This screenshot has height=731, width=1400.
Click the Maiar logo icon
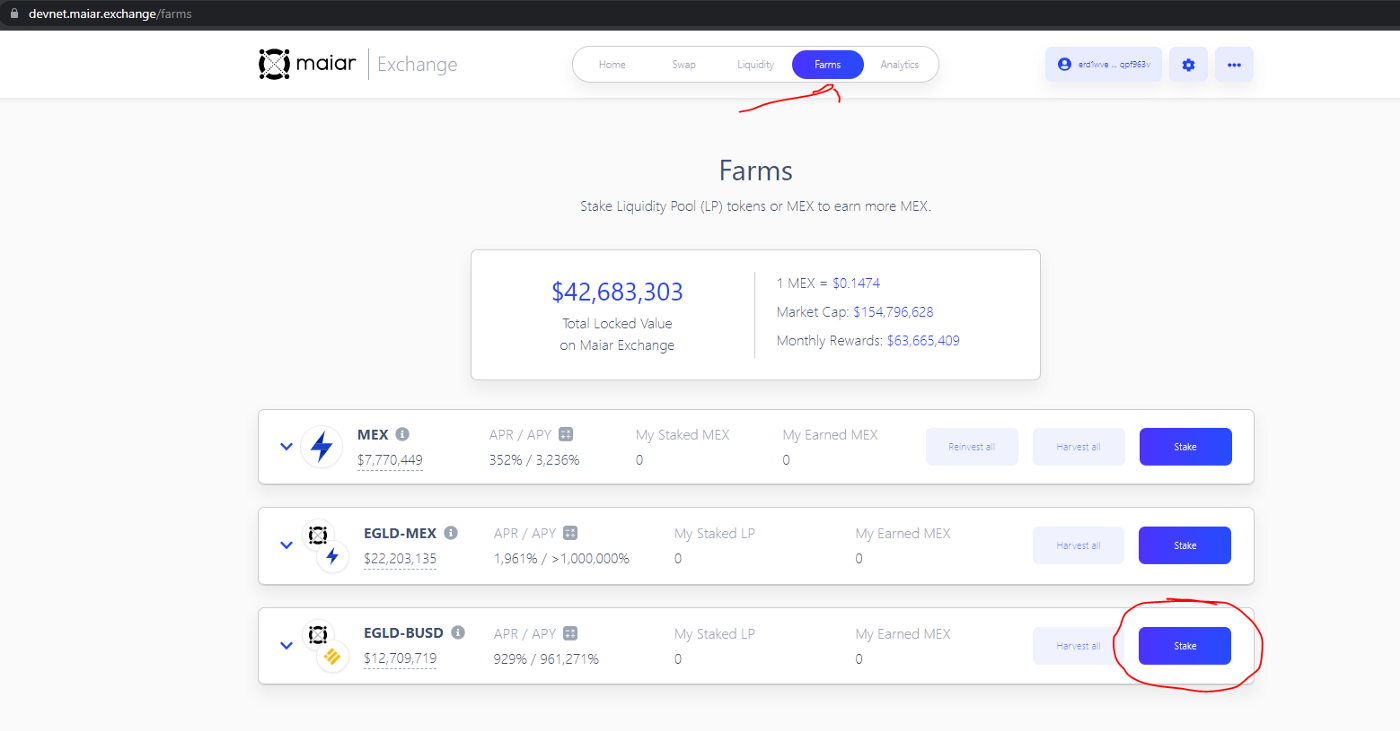coord(274,64)
